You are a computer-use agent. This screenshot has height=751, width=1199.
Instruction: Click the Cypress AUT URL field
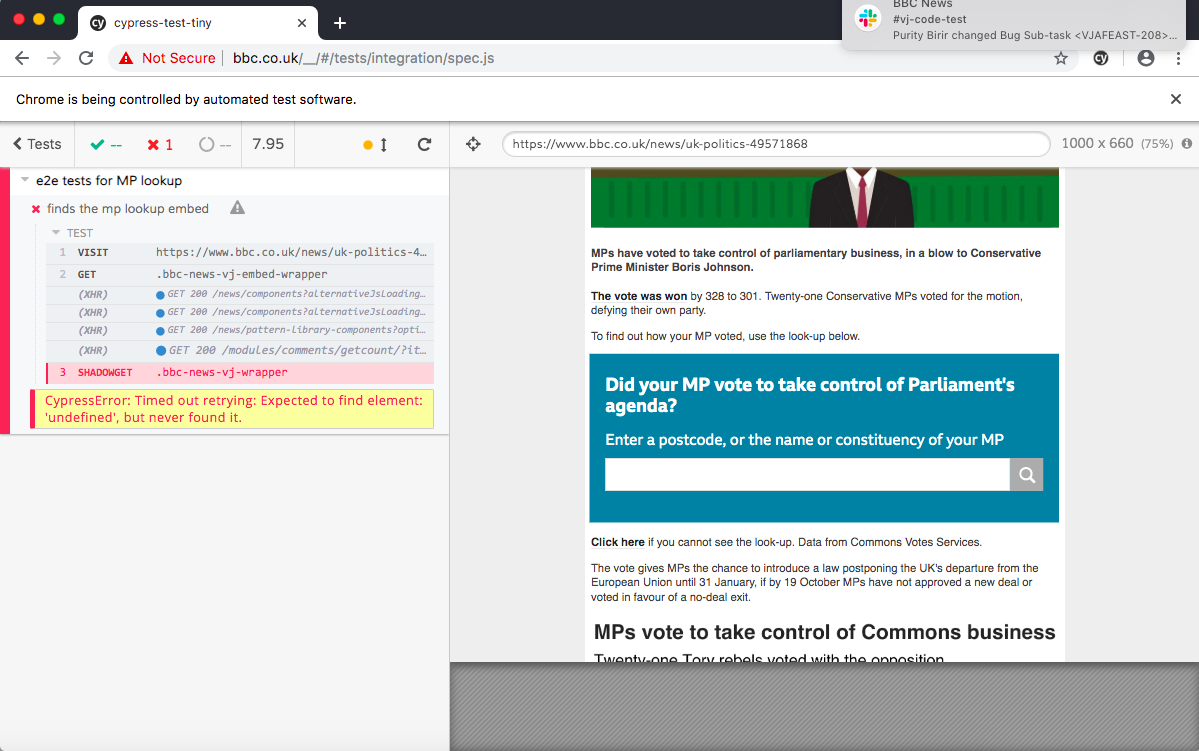tap(775, 144)
